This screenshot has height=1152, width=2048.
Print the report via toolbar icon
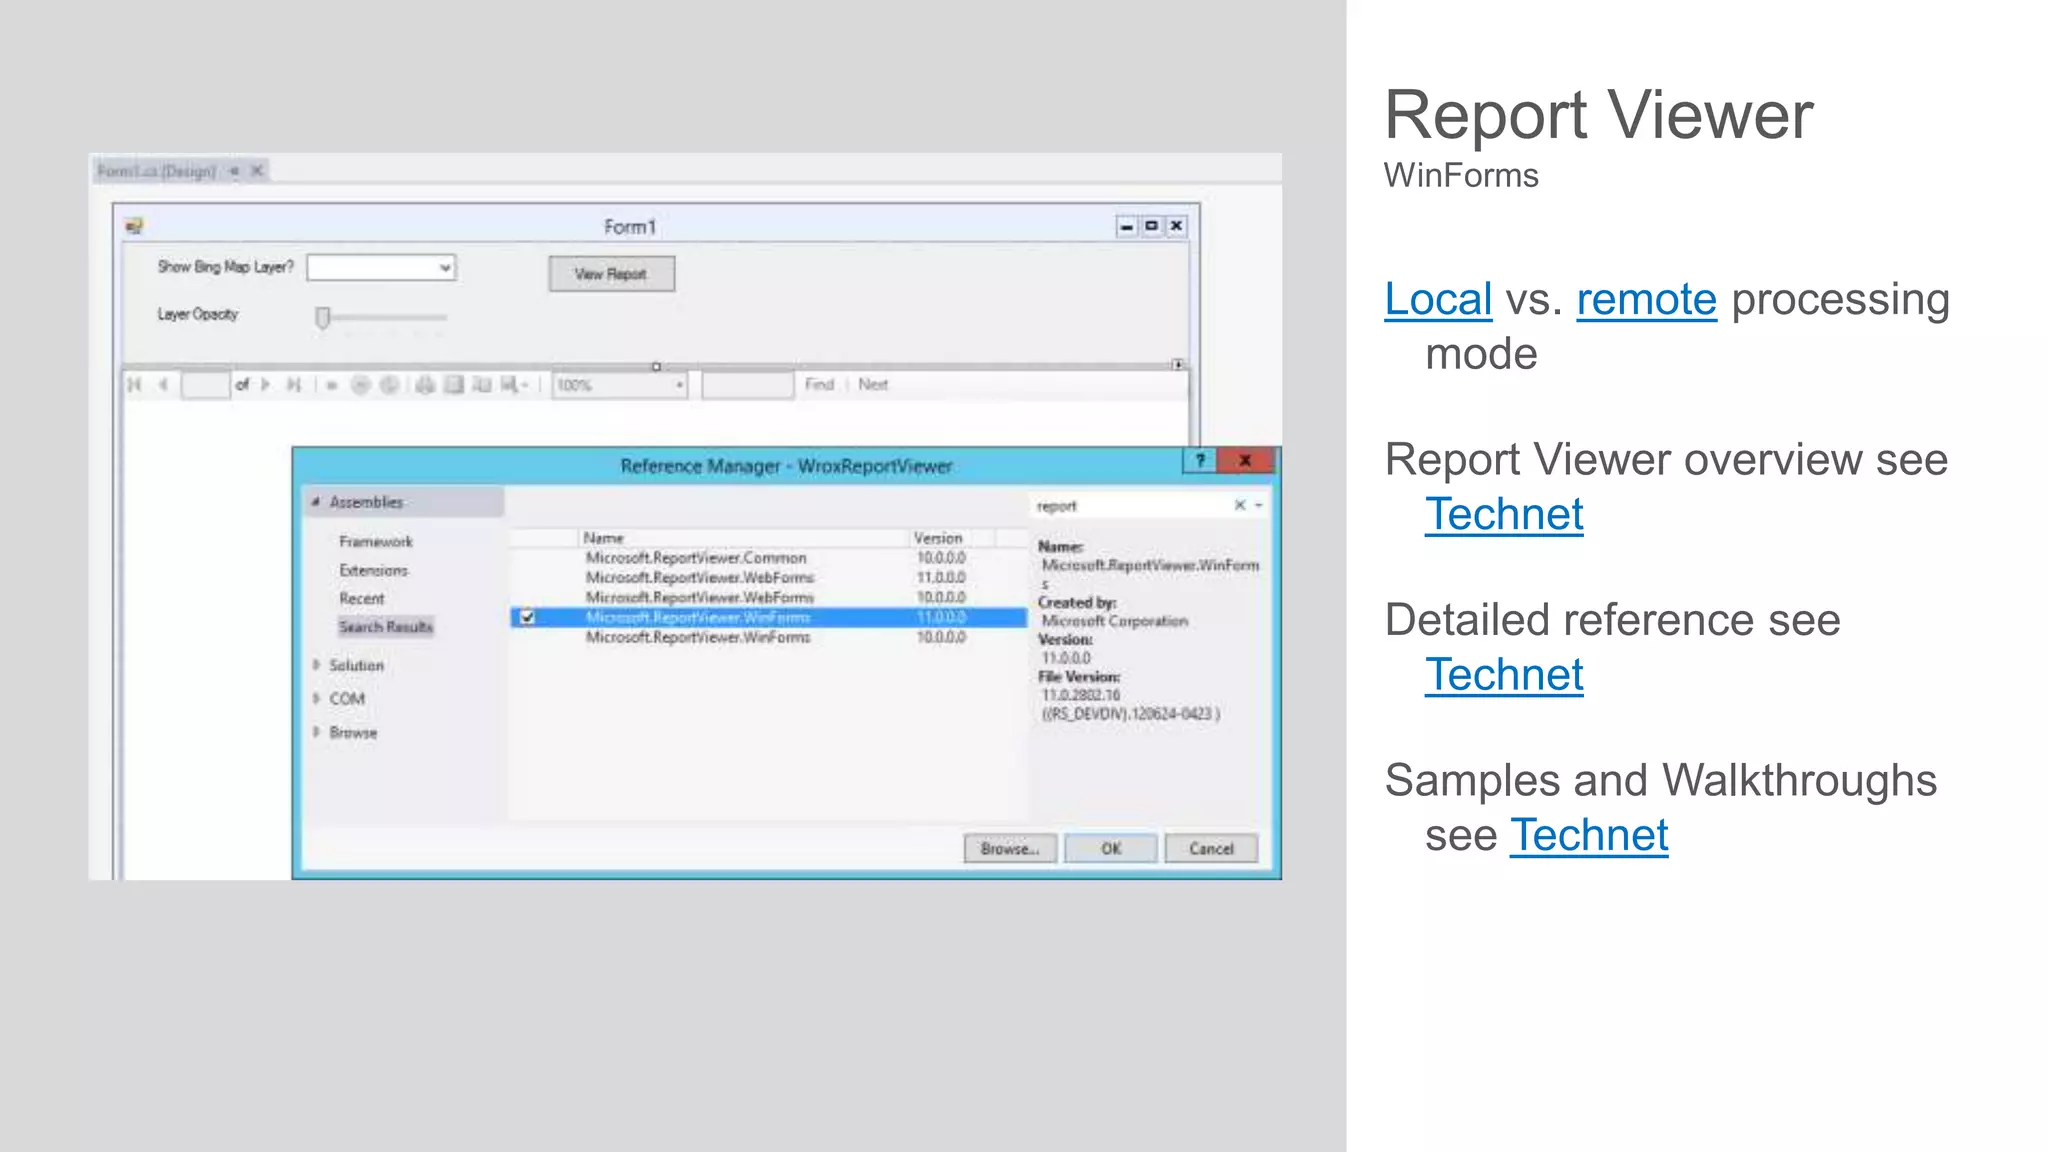click(425, 385)
